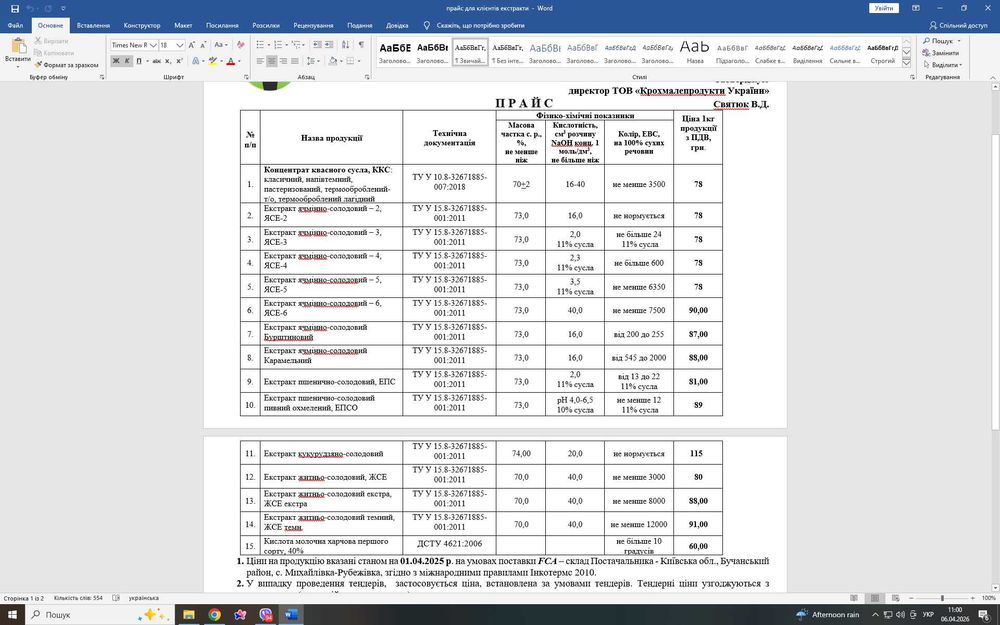Switch to the Макет tab

tap(183, 26)
